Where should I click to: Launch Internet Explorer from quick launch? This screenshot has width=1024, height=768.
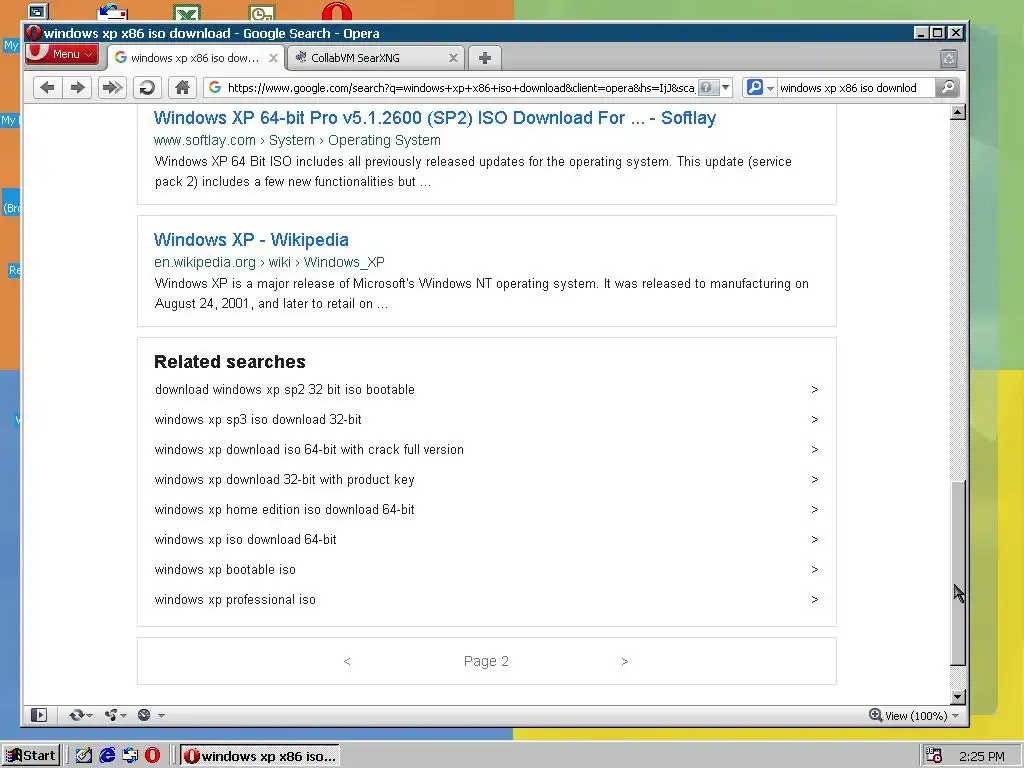(107, 756)
